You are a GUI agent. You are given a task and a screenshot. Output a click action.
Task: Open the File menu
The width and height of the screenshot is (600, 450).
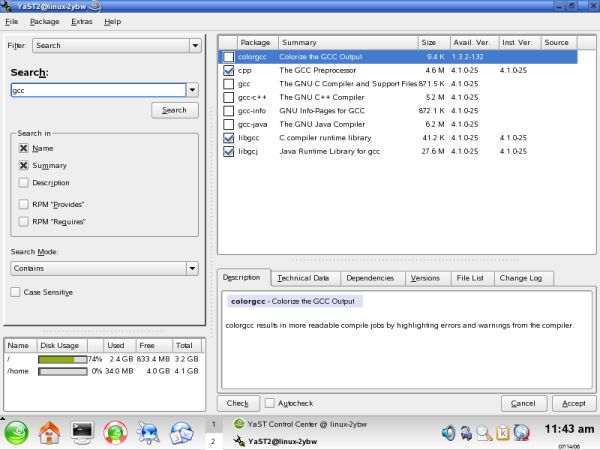click(11, 22)
